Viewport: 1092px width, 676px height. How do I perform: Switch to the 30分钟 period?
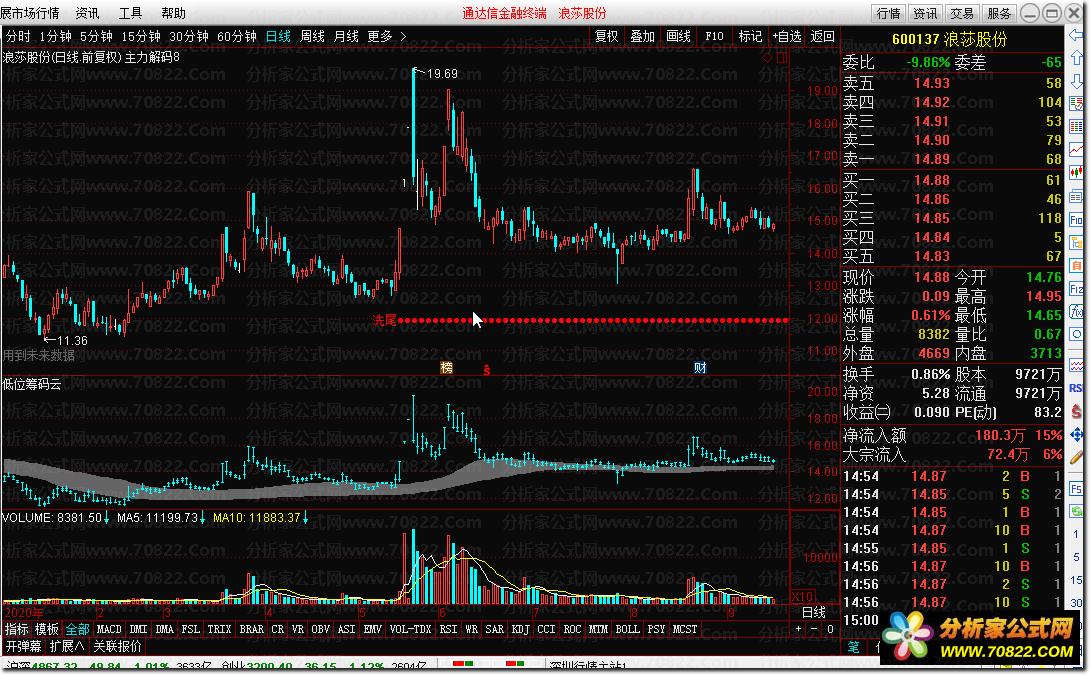189,36
